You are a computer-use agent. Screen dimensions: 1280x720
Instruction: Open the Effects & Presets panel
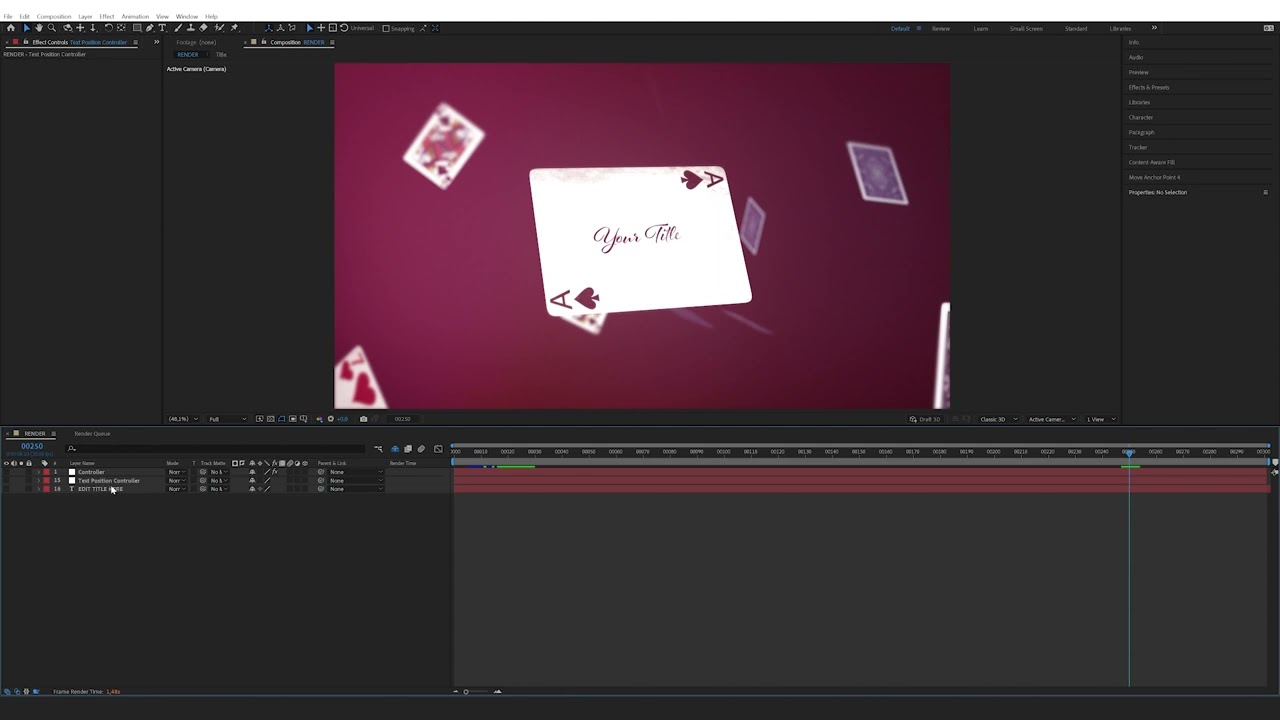point(1149,87)
